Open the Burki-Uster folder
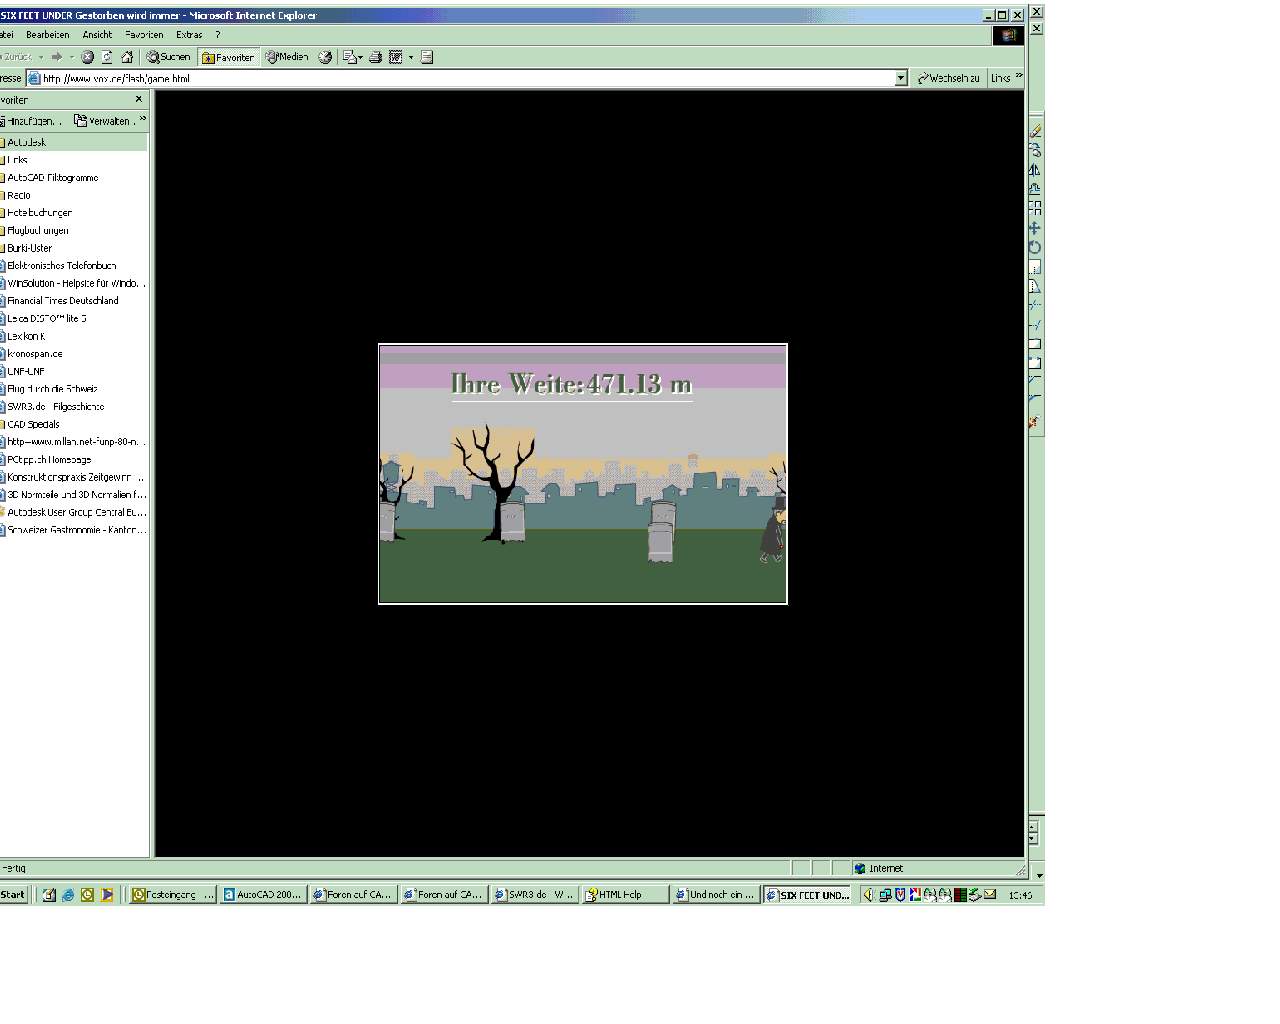1280x1024 pixels. 29,248
